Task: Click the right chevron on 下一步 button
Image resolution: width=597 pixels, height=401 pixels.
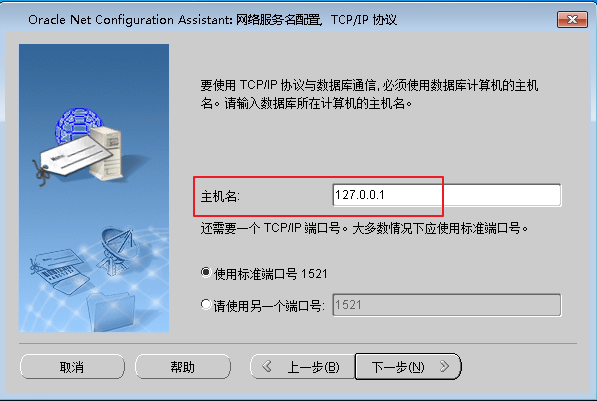Action: (444, 366)
